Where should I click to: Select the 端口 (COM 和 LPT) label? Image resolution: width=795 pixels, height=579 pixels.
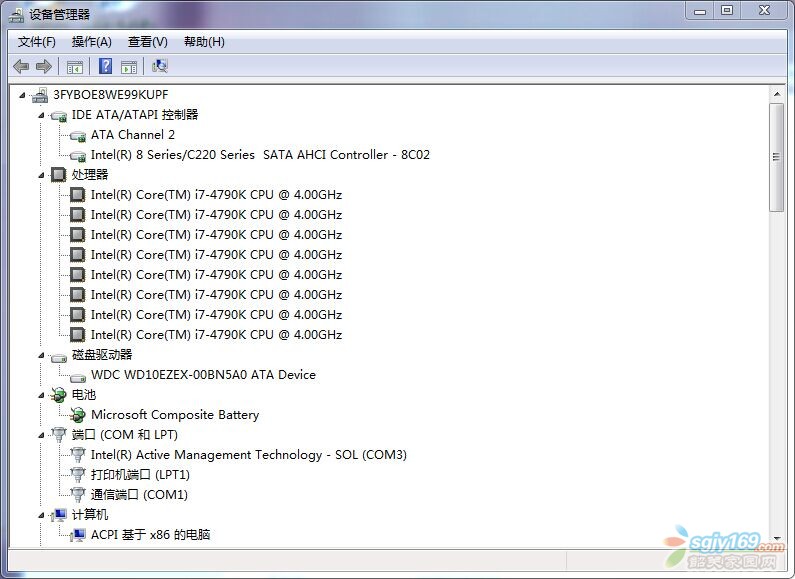tap(125, 435)
